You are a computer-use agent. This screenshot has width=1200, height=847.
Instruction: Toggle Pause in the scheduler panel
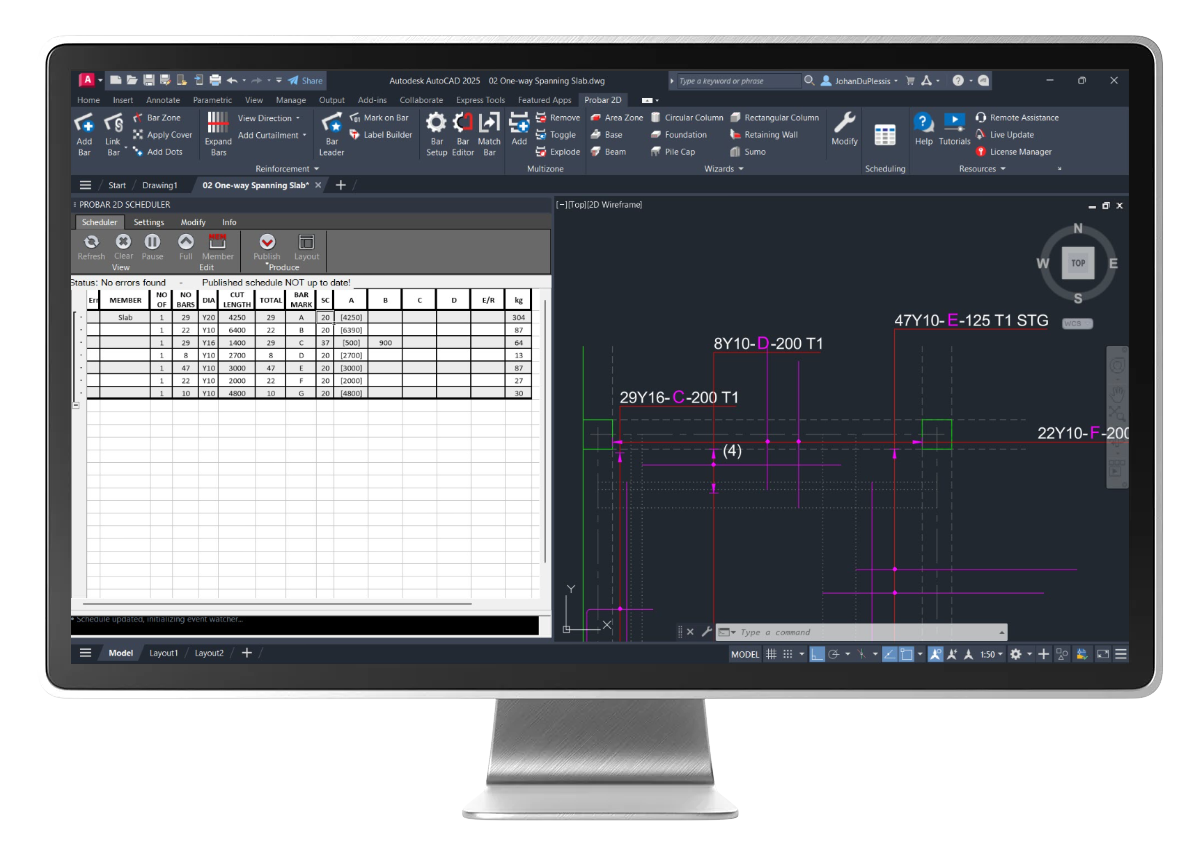[x=152, y=247]
